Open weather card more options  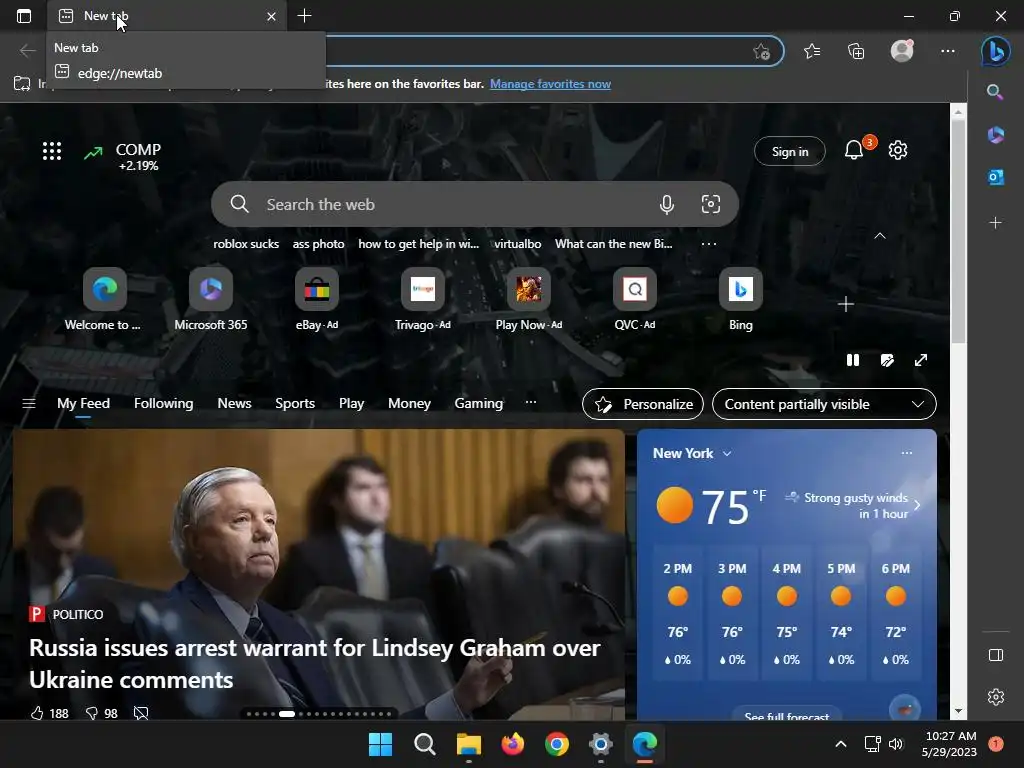(906, 453)
